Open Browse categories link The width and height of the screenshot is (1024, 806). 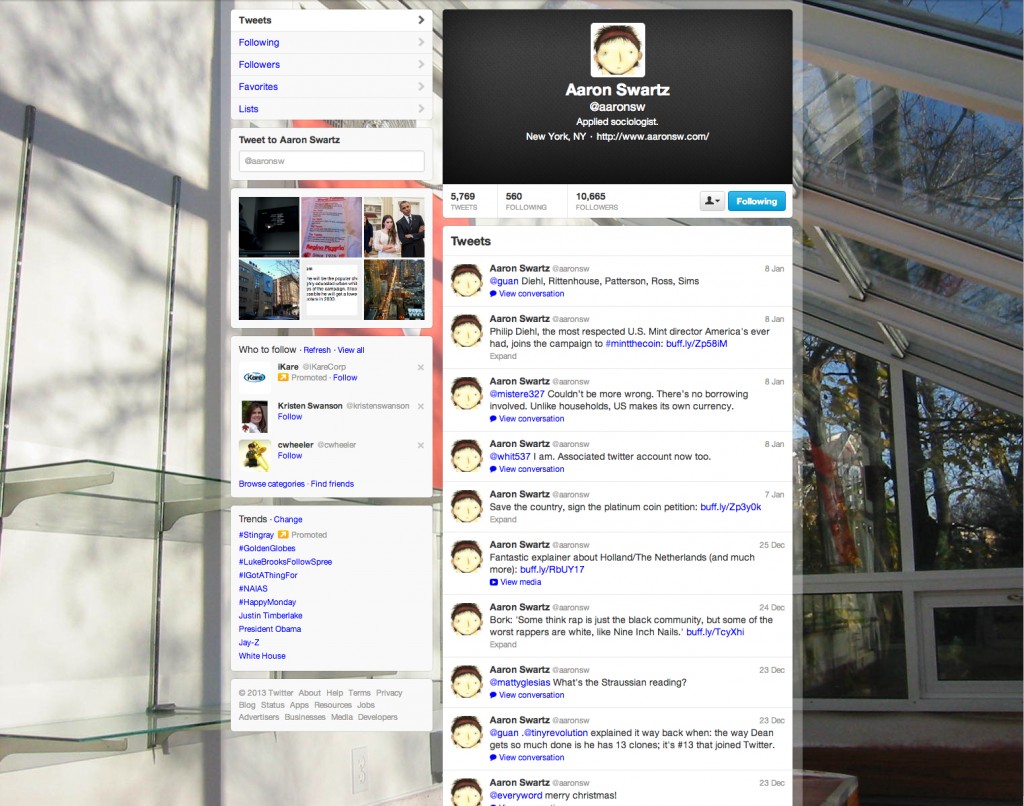pos(272,484)
